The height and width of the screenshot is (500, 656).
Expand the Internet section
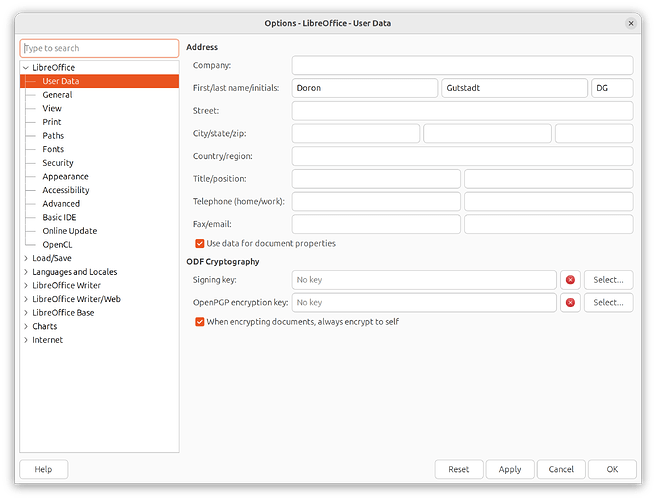(26, 340)
